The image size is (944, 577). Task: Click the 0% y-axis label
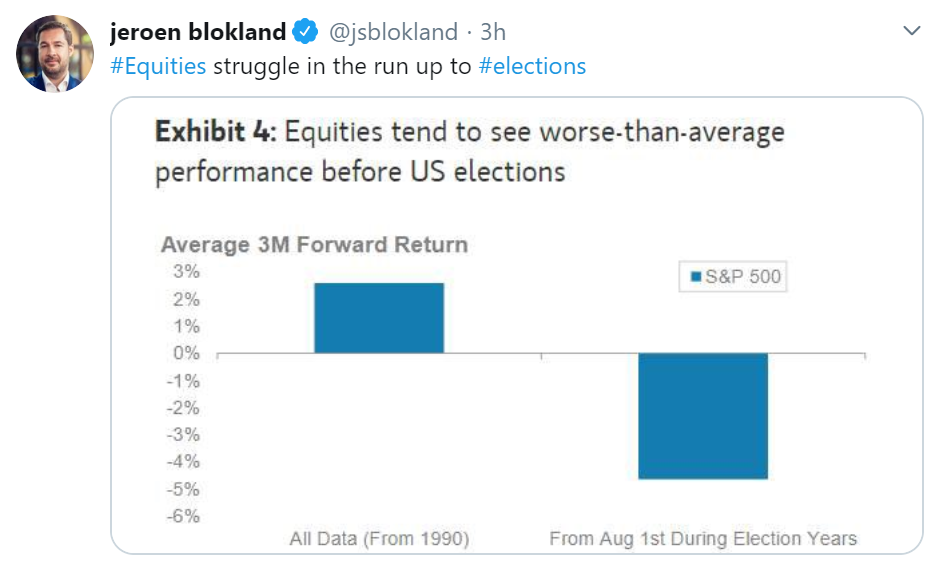pyautogui.click(x=189, y=353)
